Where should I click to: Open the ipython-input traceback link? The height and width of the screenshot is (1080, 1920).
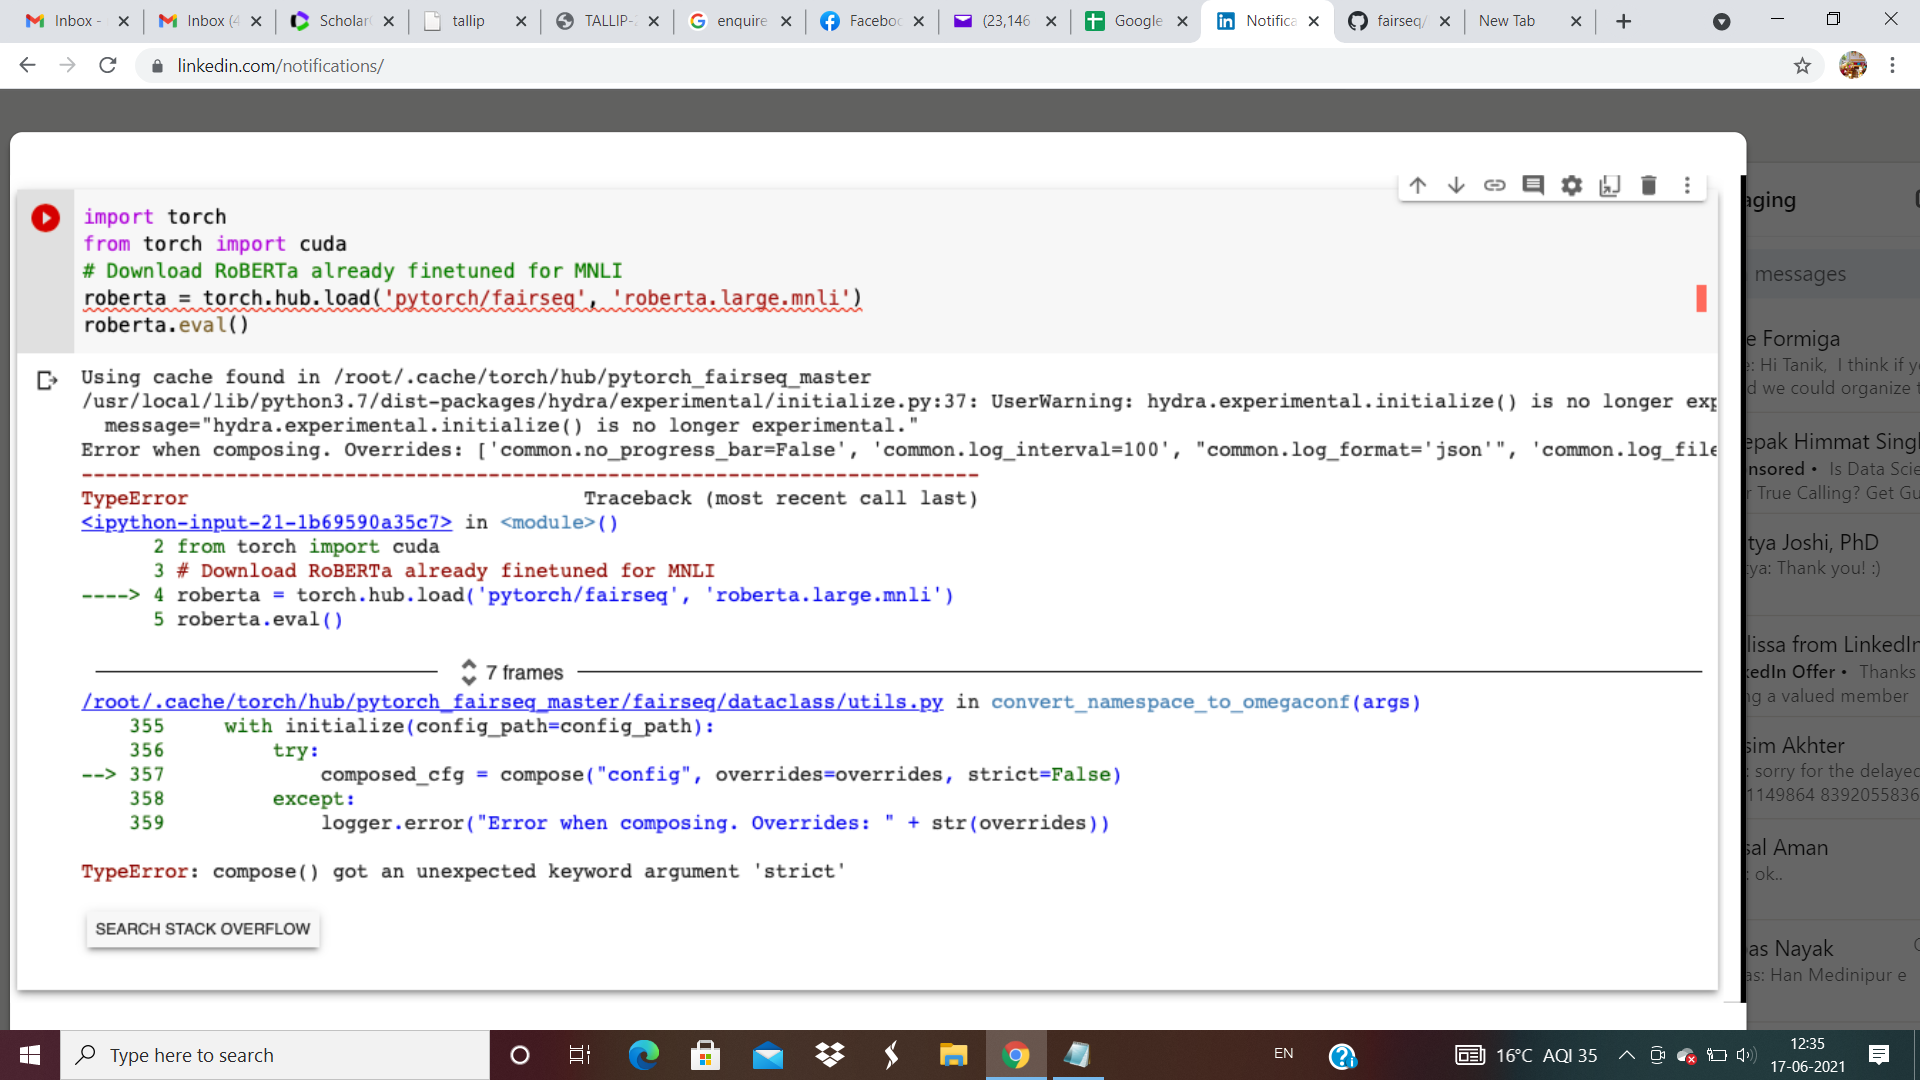pyautogui.click(x=265, y=522)
